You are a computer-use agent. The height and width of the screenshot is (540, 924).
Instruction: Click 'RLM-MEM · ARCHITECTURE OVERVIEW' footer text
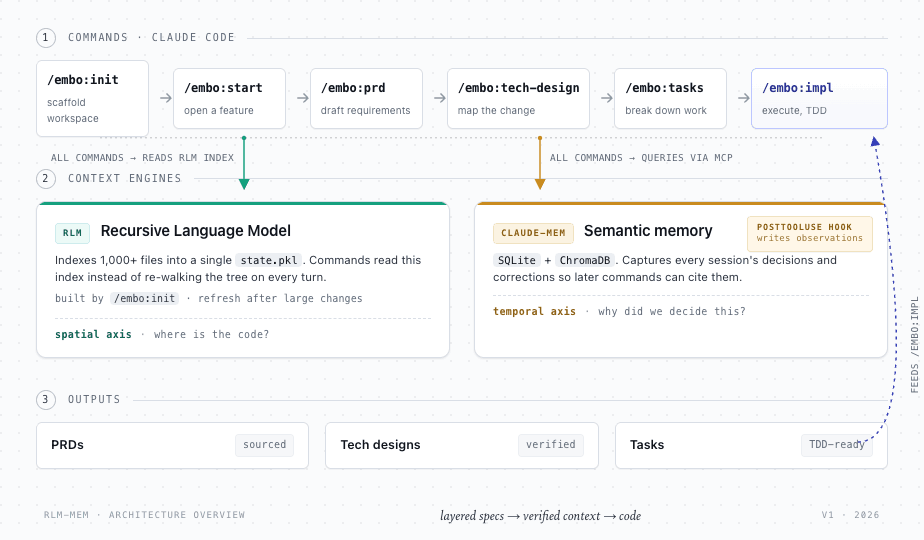144,515
